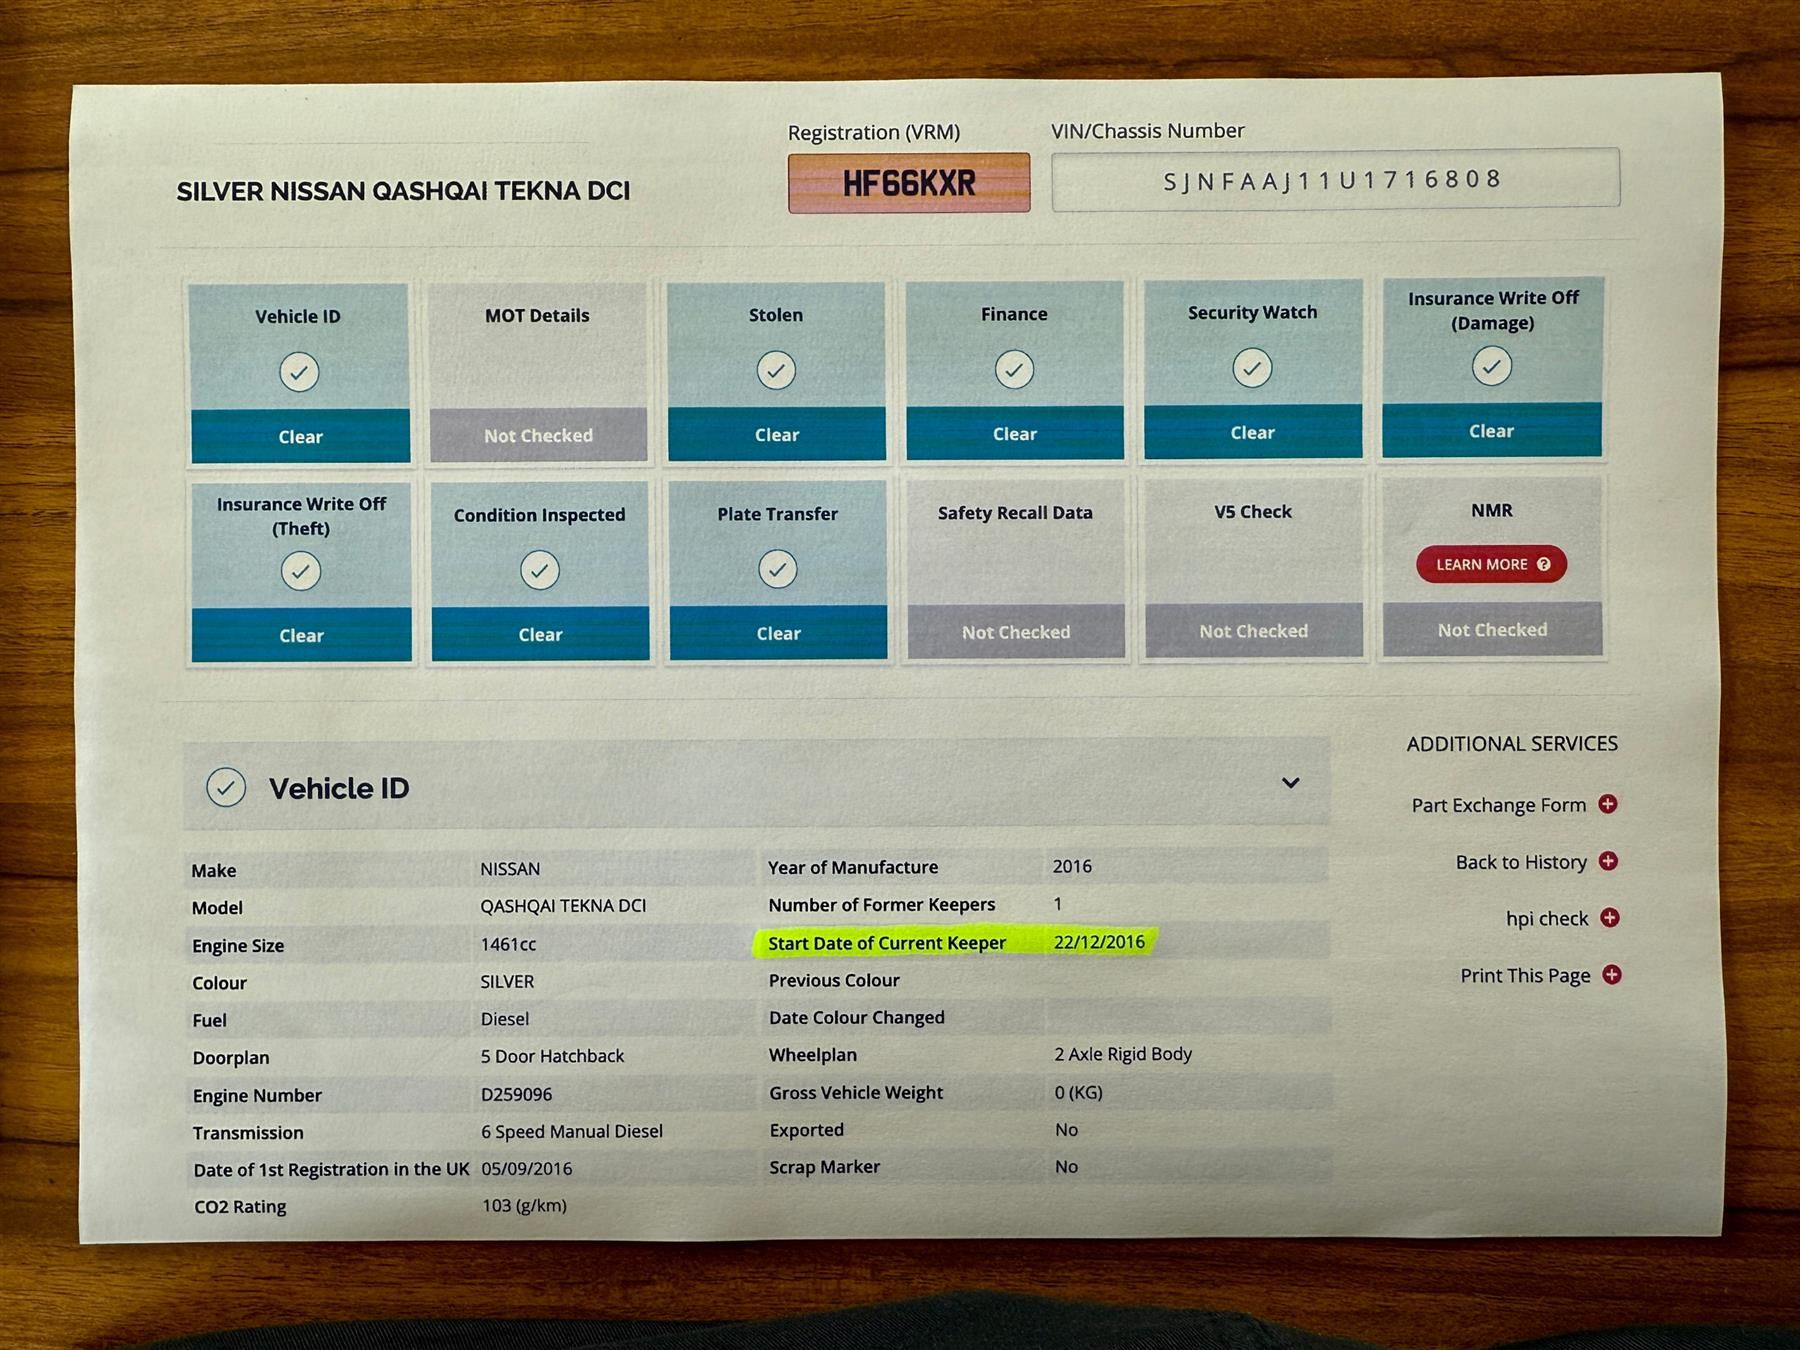
Task: Click the Insurance Write Off (Damage) checkmark
Action: [x=1491, y=366]
